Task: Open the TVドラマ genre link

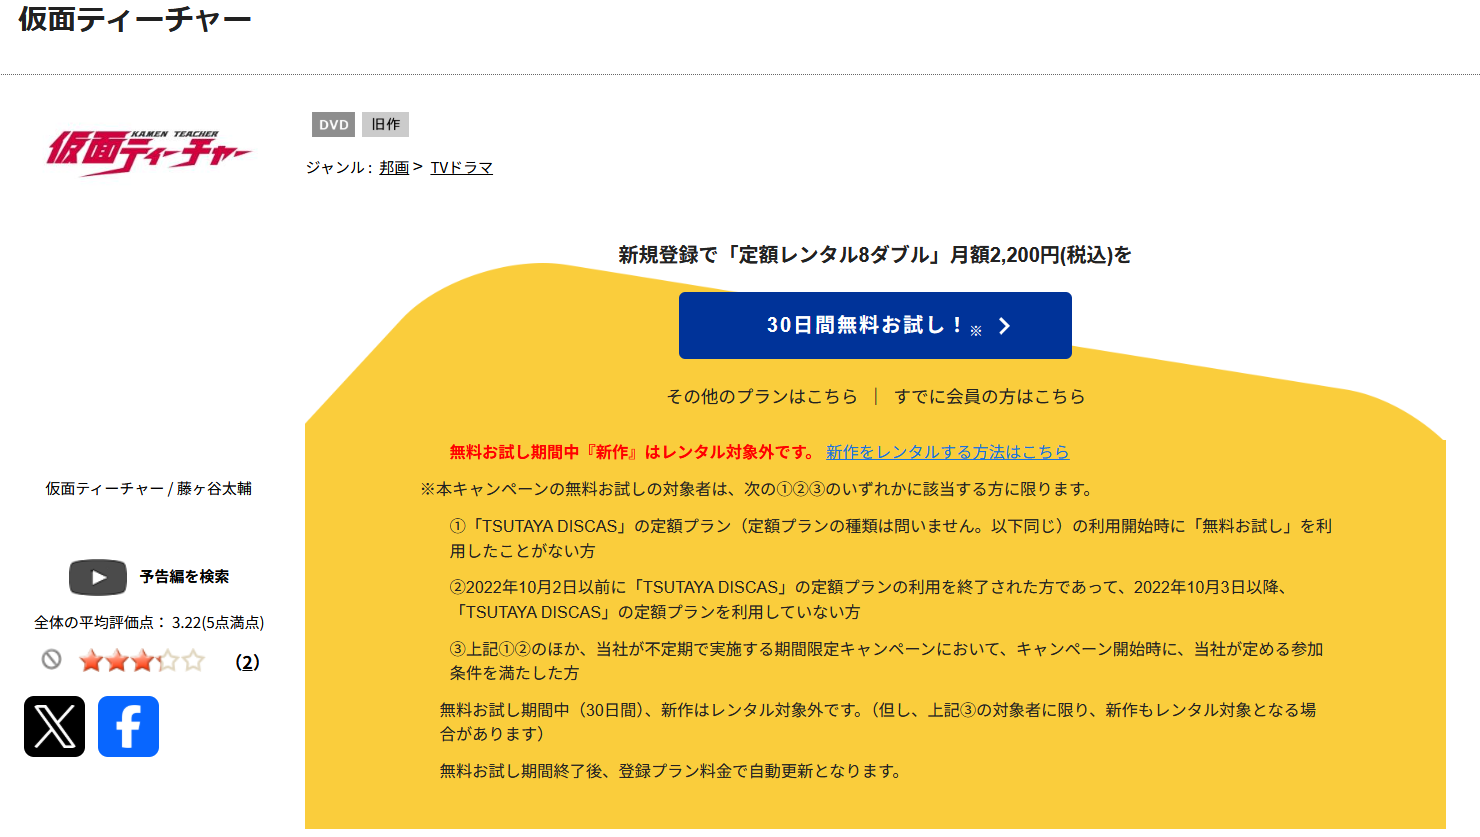Action: tap(461, 168)
